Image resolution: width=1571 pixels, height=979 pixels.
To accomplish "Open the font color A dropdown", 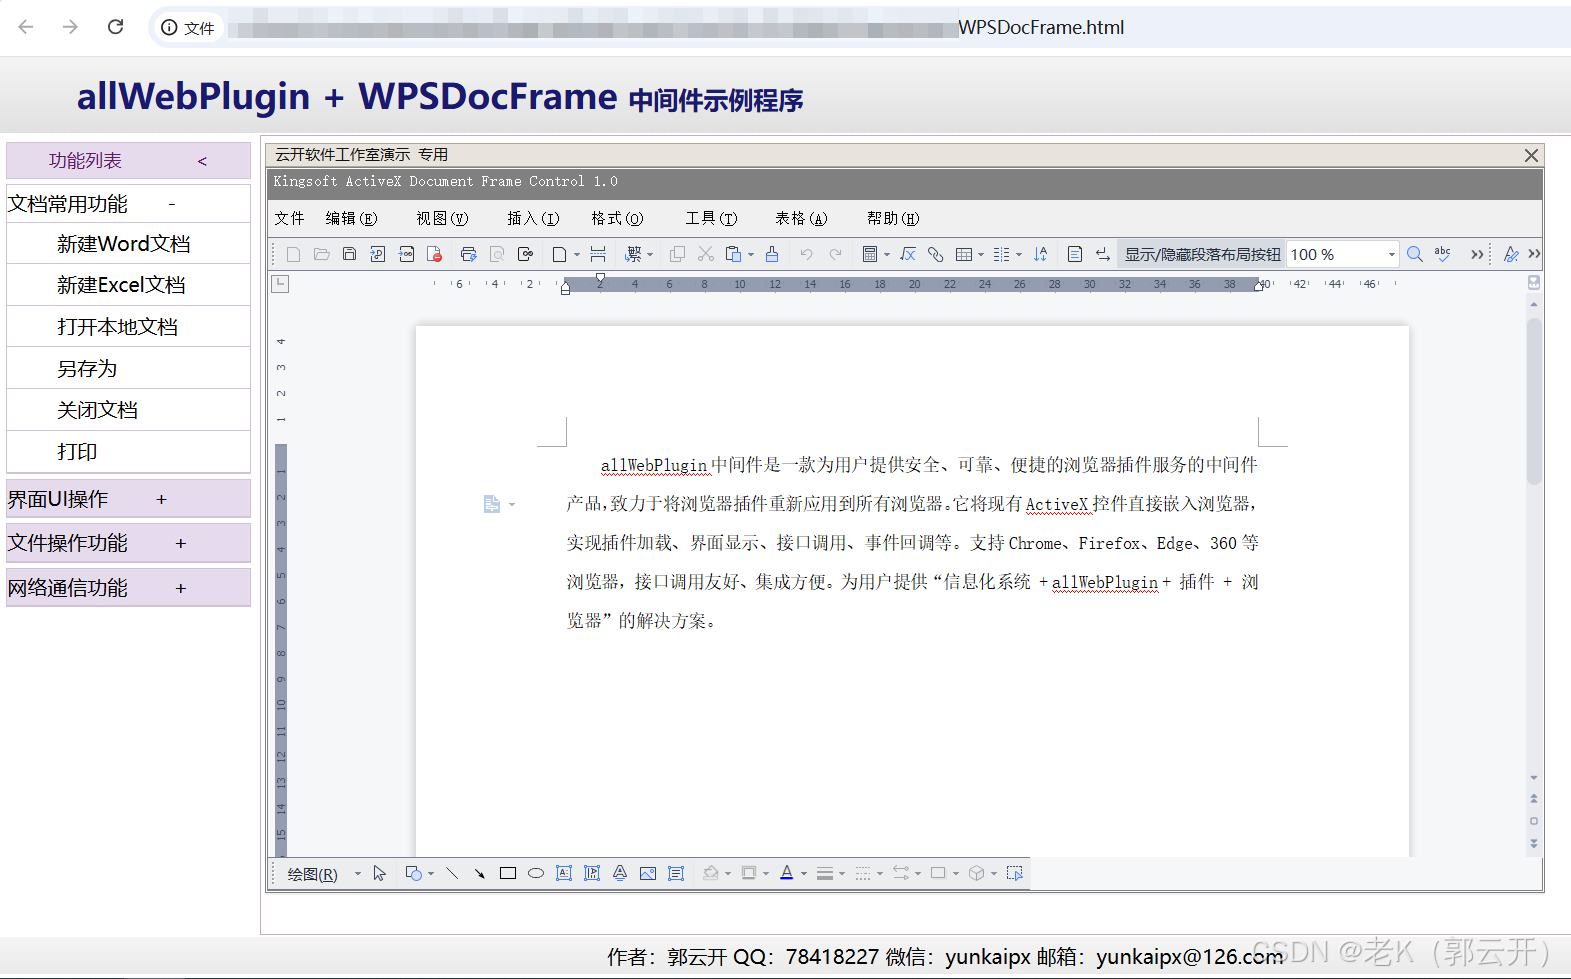I will click(x=803, y=873).
